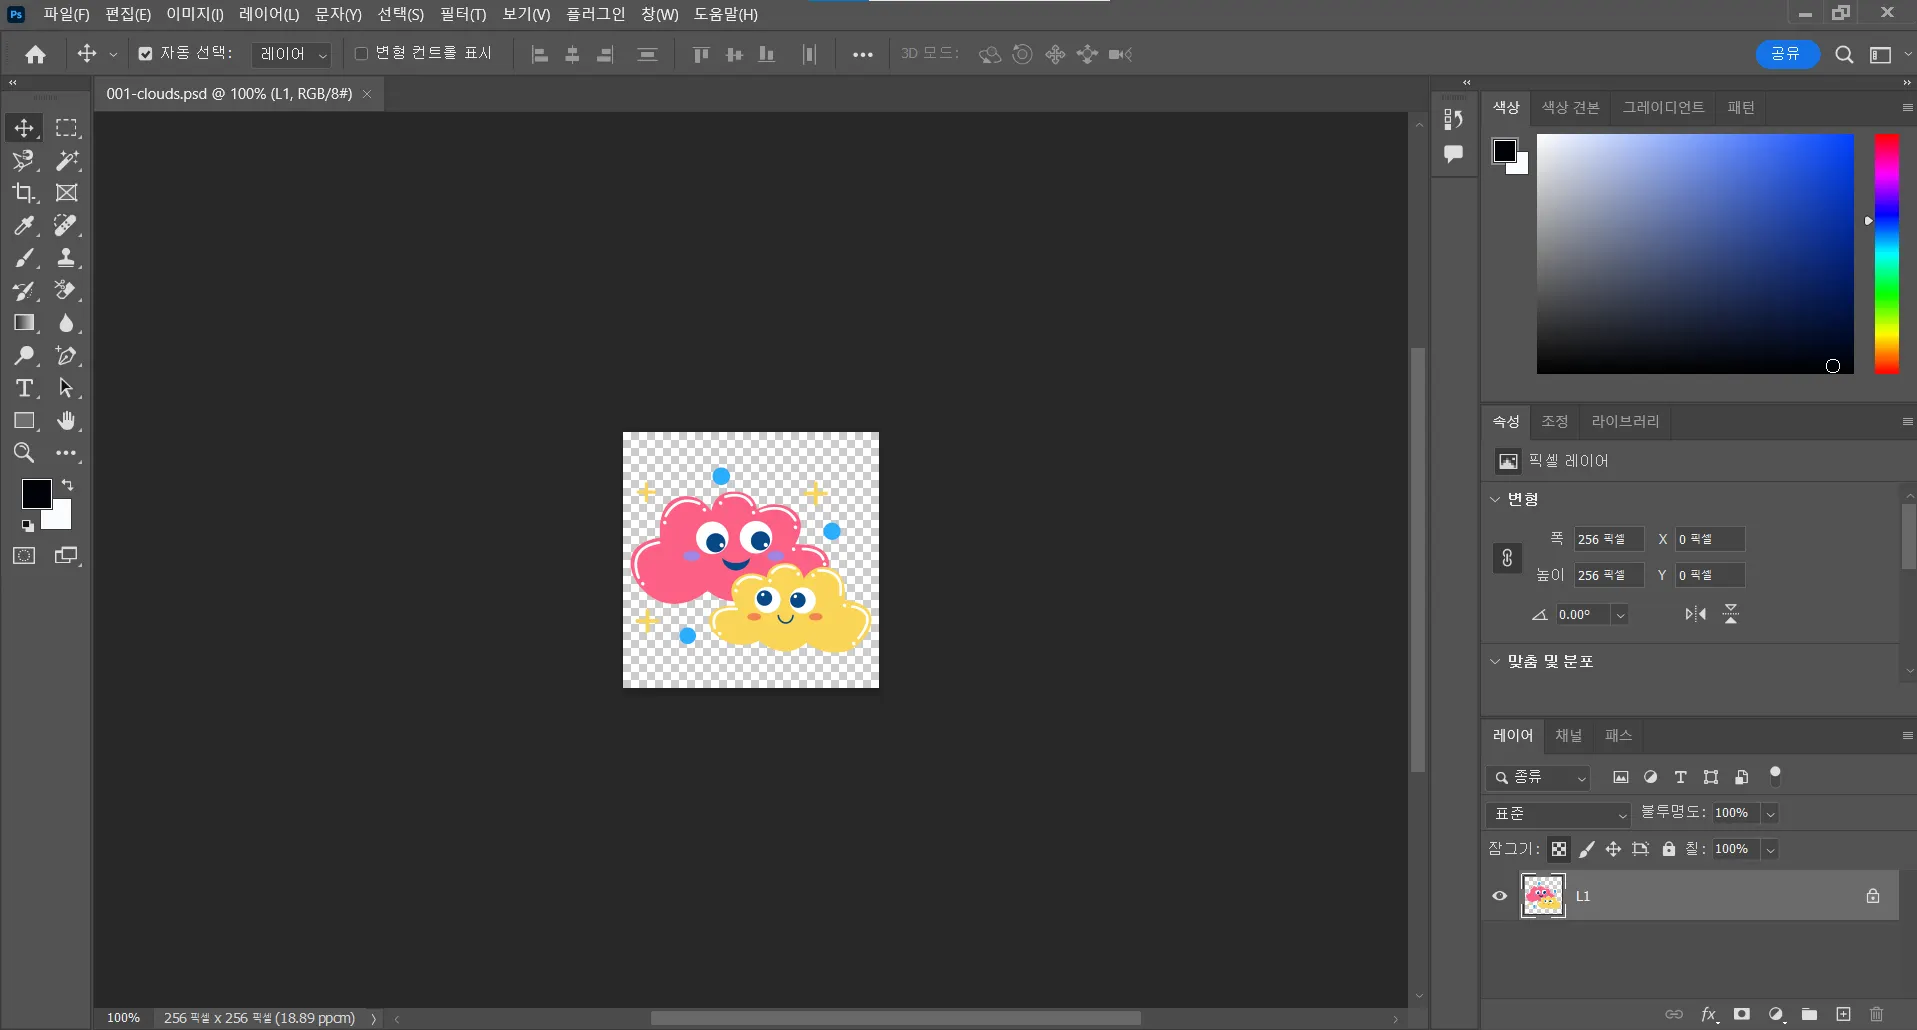Hide layer L1 using eye icon
The image size is (1917, 1030).
[1500, 896]
